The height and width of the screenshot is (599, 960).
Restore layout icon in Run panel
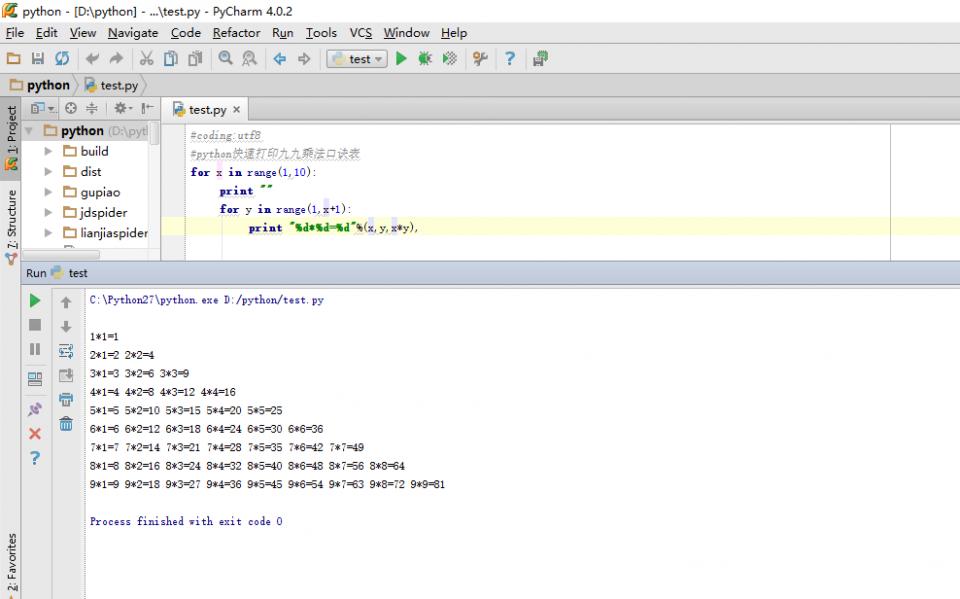coord(35,379)
